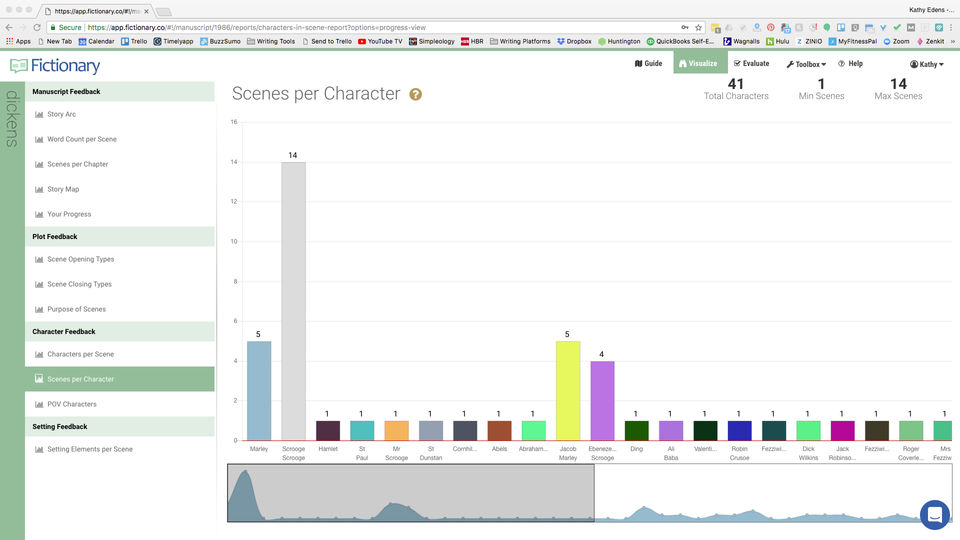
Task: Click the Kathy Edens Chrome profile button
Action: (x=930, y=10)
